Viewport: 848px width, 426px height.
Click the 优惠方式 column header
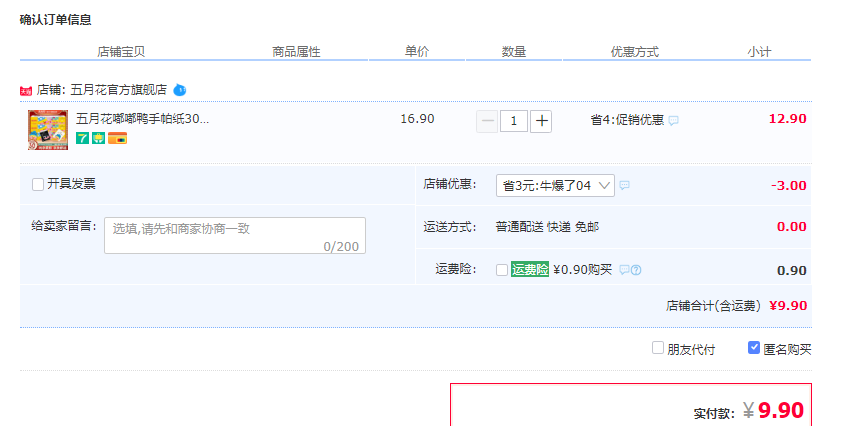[x=635, y=52]
